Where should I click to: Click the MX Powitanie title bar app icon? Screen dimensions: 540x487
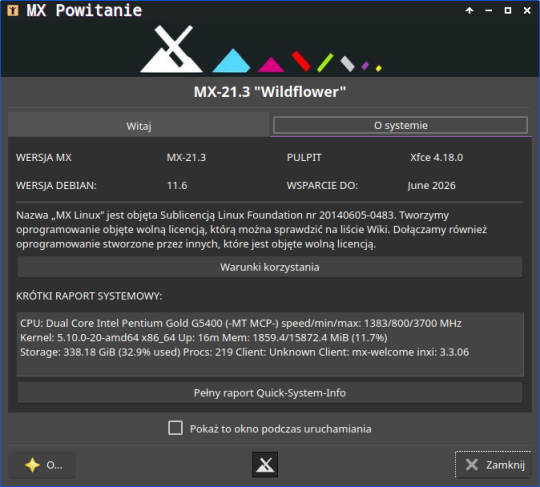13,10
